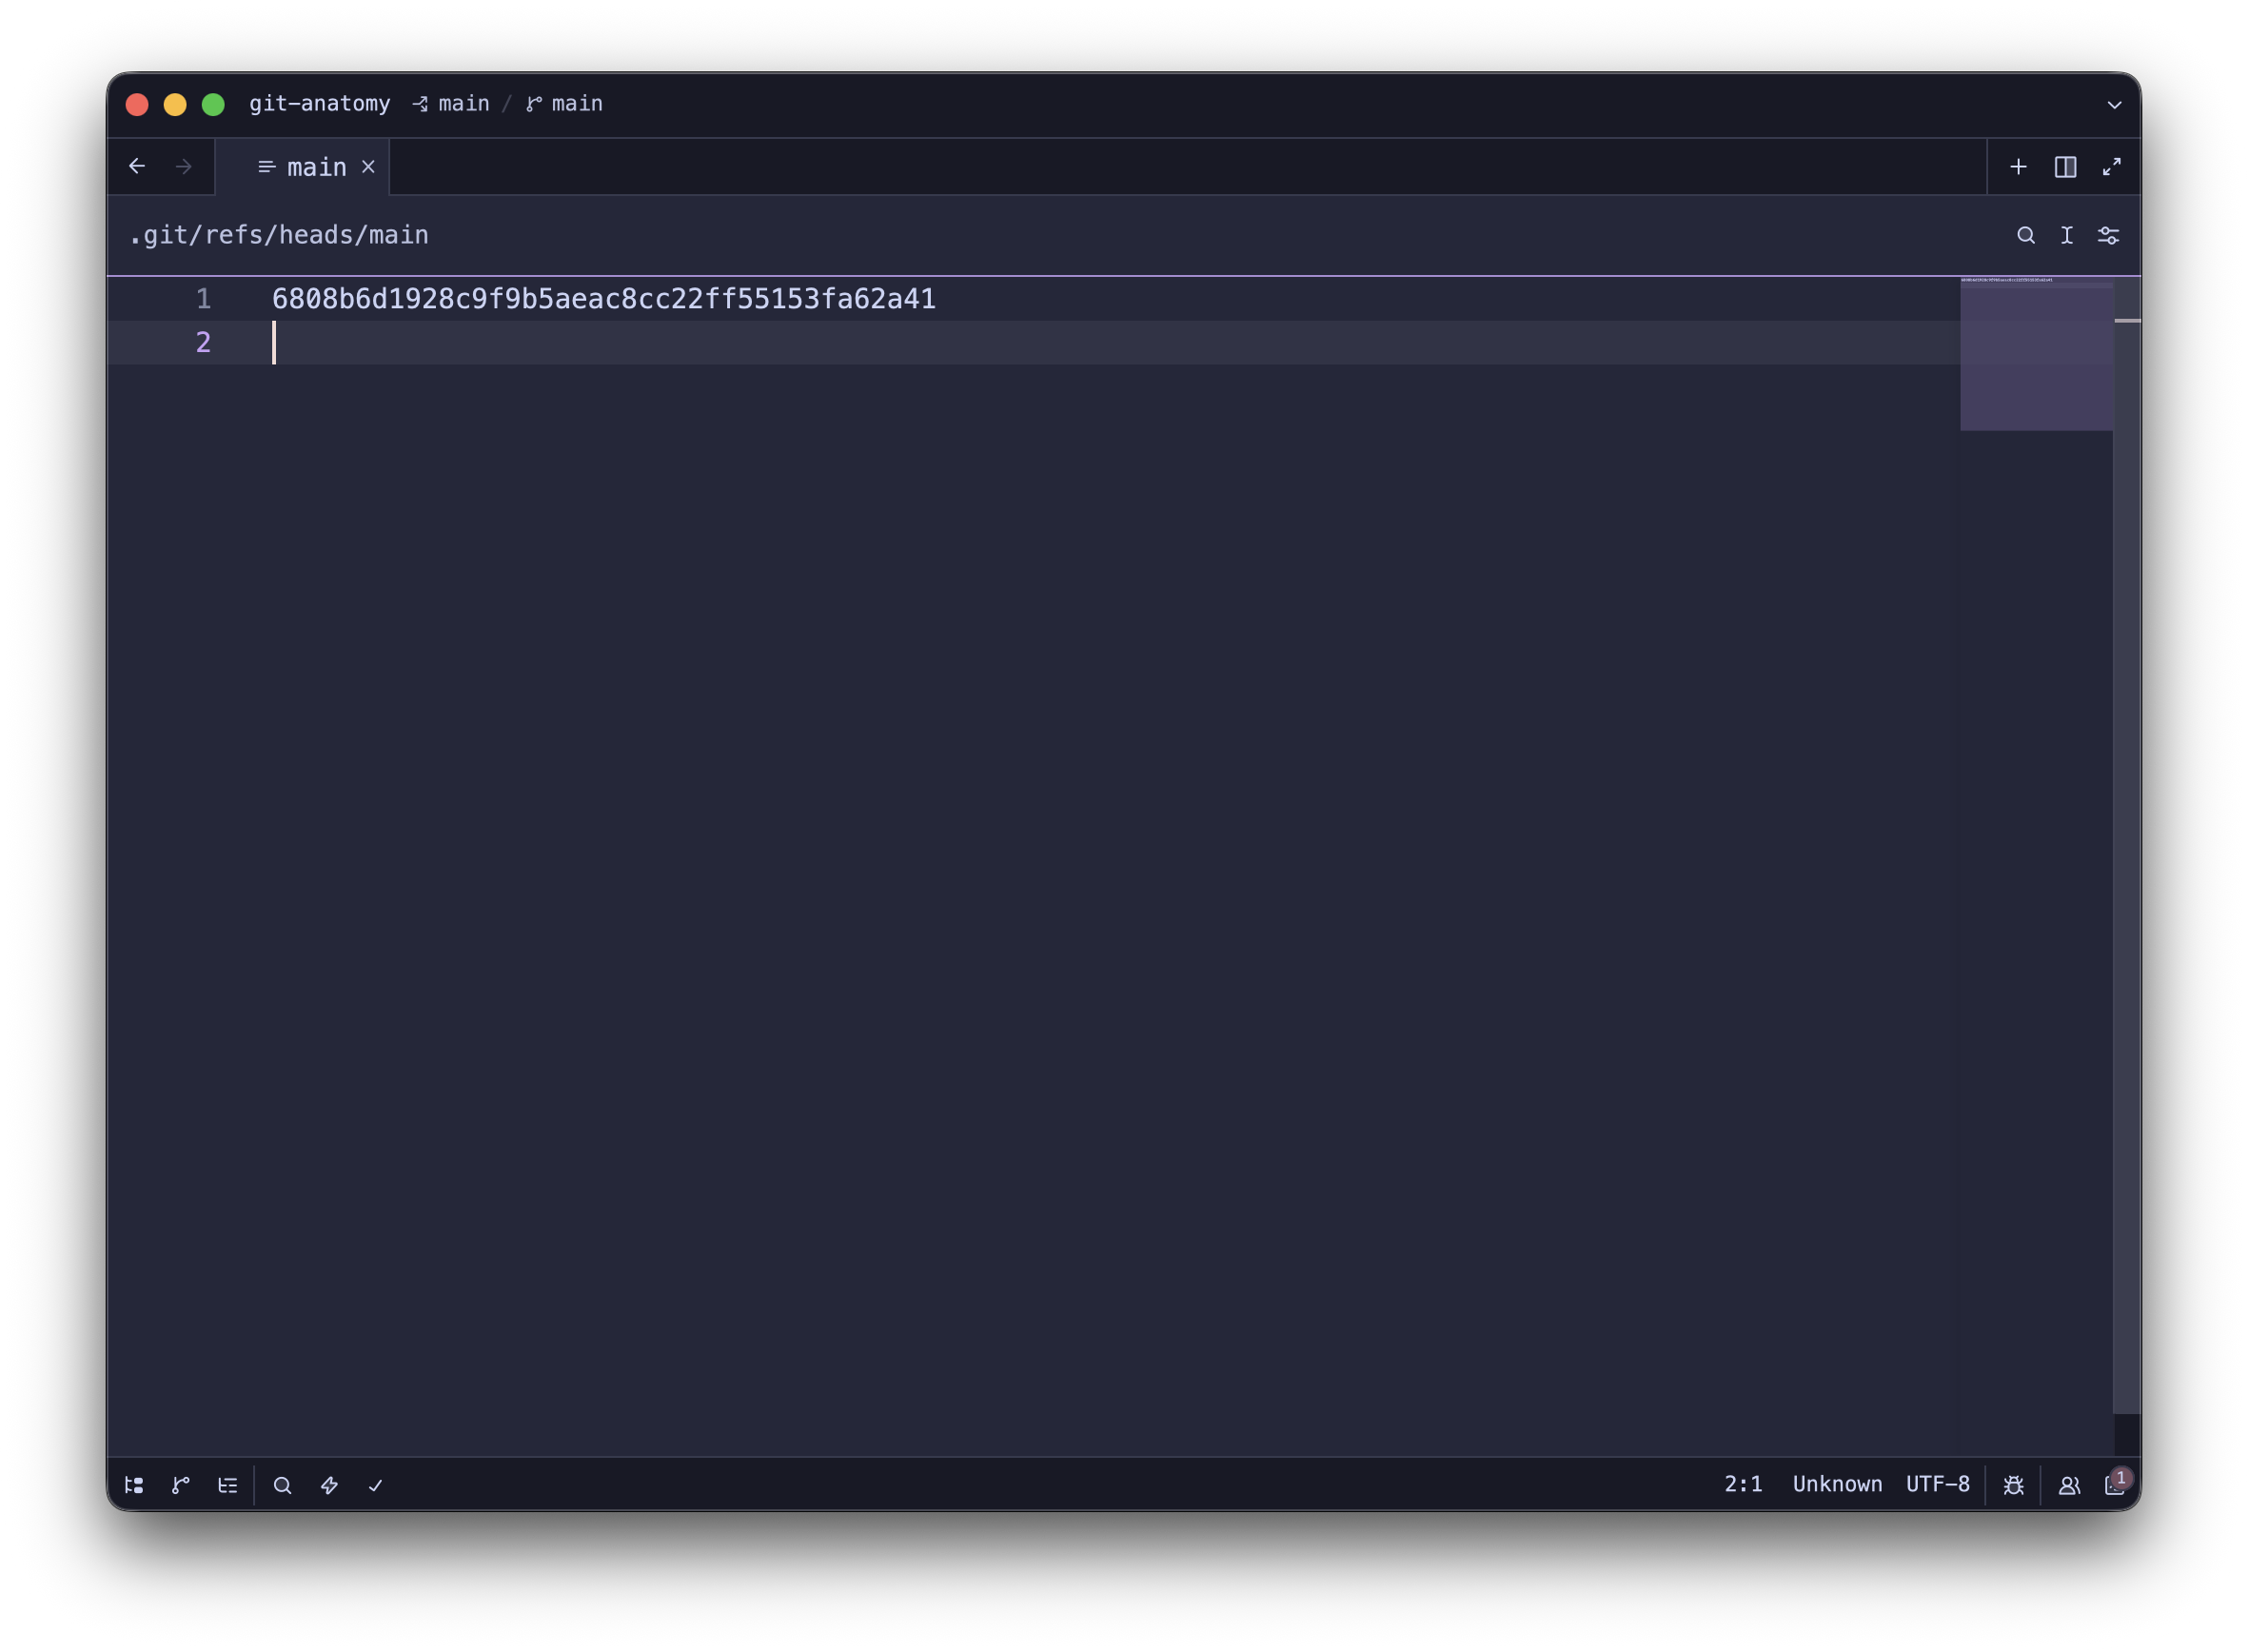Open the collaboration panel people icon
The height and width of the screenshot is (1652, 2248).
point(2069,1485)
